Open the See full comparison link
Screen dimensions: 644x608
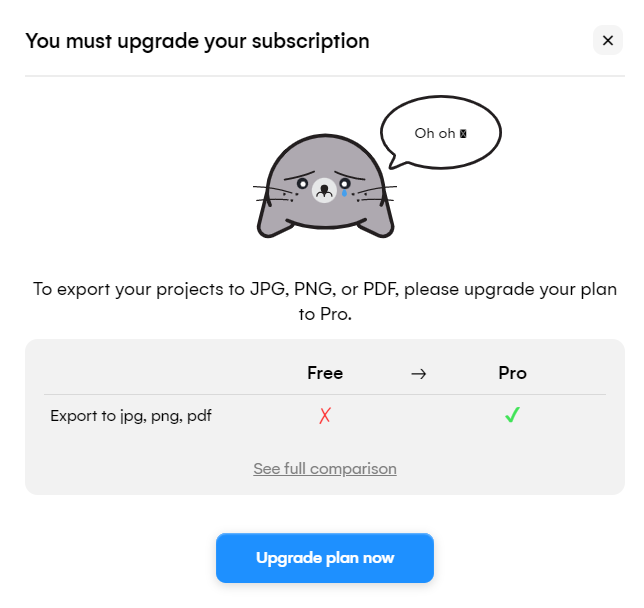click(x=325, y=468)
